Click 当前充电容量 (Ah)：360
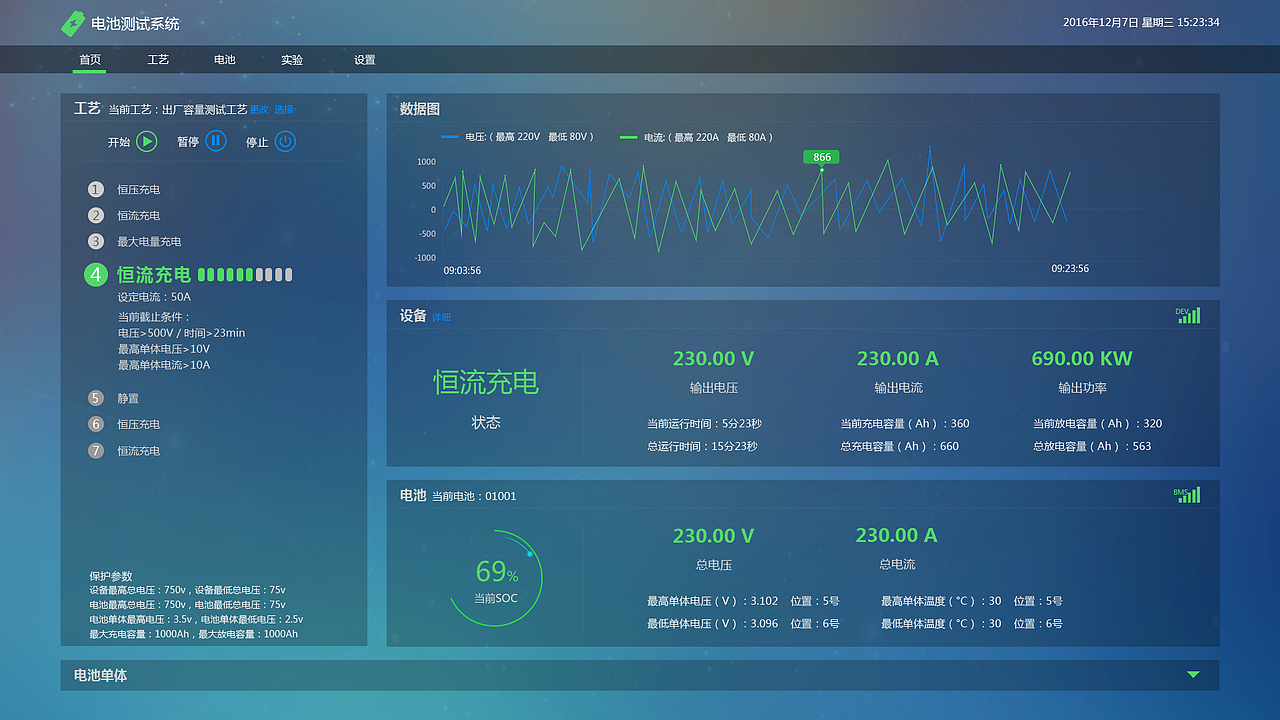 click(x=905, y=424)
